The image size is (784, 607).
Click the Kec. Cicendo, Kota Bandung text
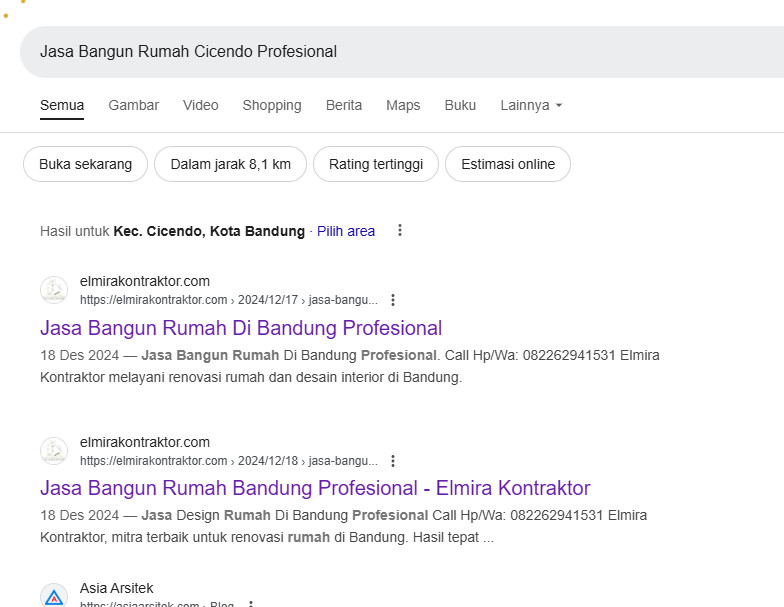tap(209, 232)
